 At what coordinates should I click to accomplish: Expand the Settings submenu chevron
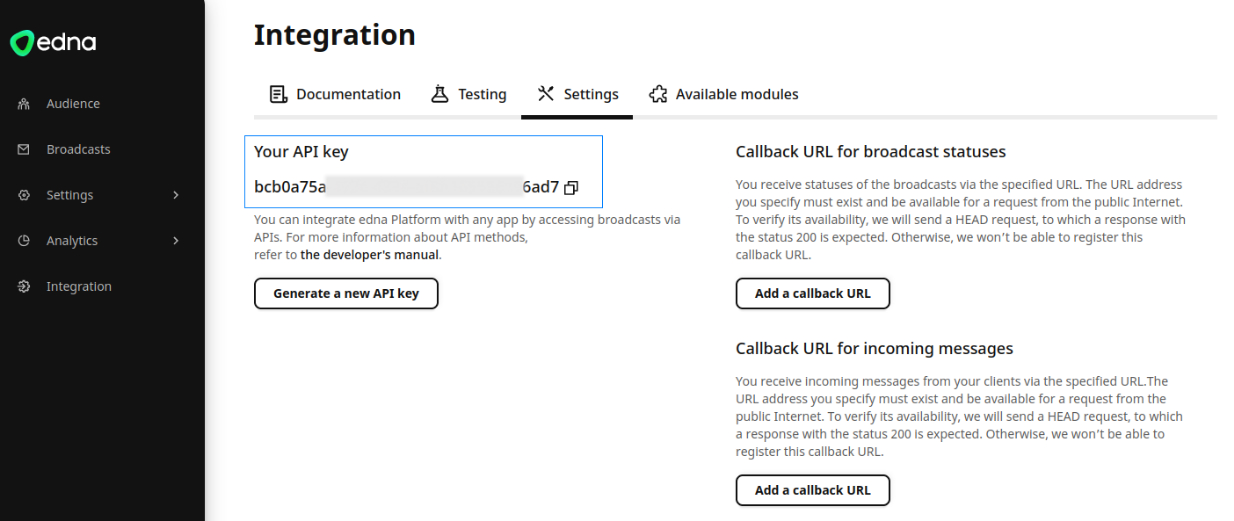176,195
